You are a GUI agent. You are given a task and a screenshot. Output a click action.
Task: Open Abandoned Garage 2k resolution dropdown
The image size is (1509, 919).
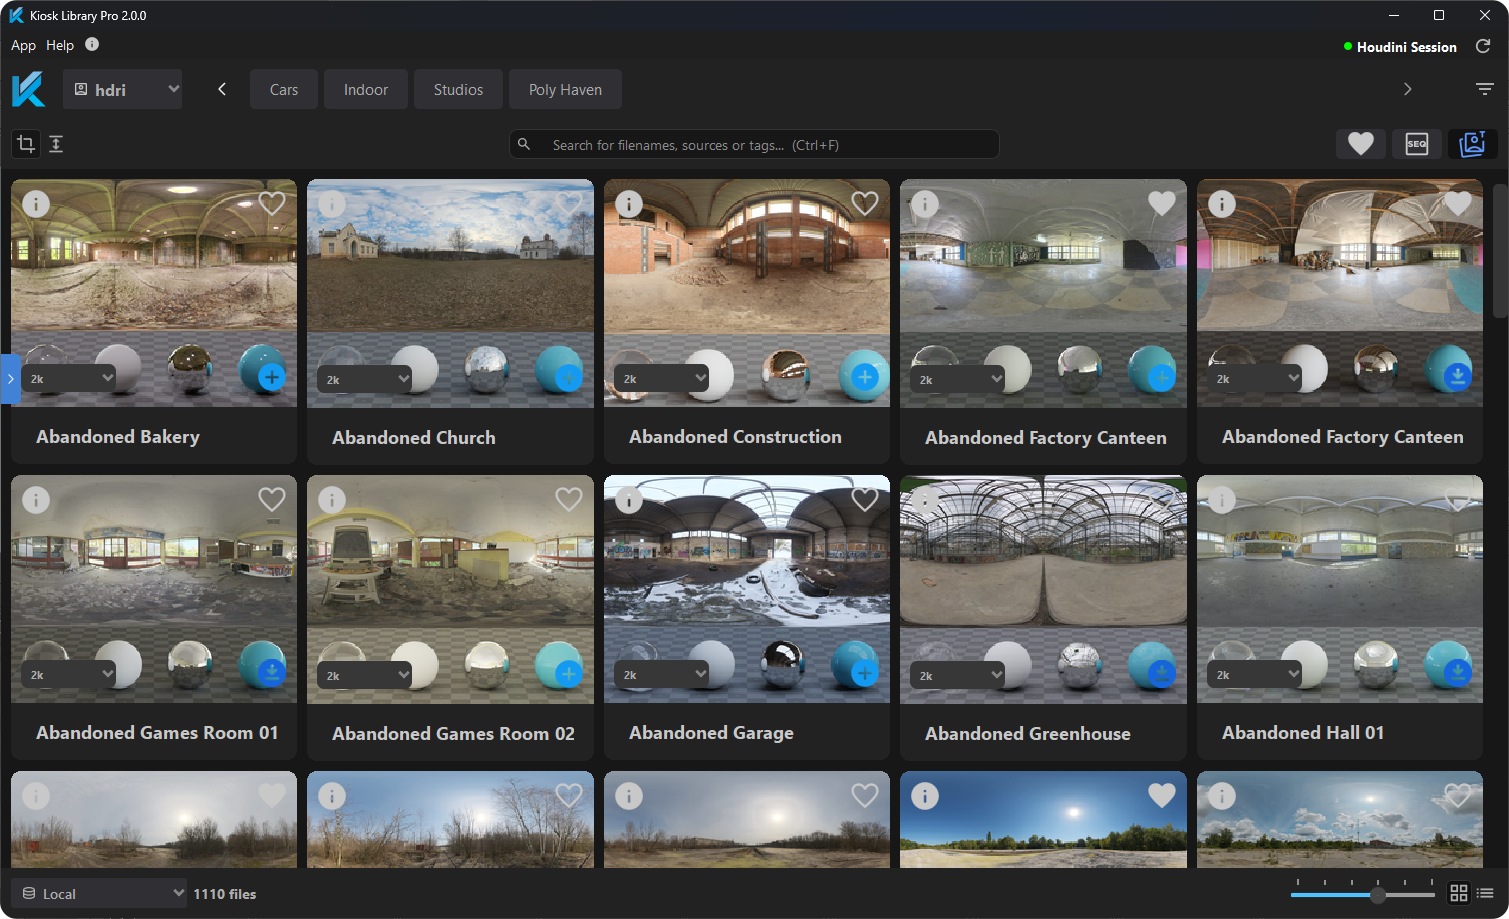coord(664,674)
